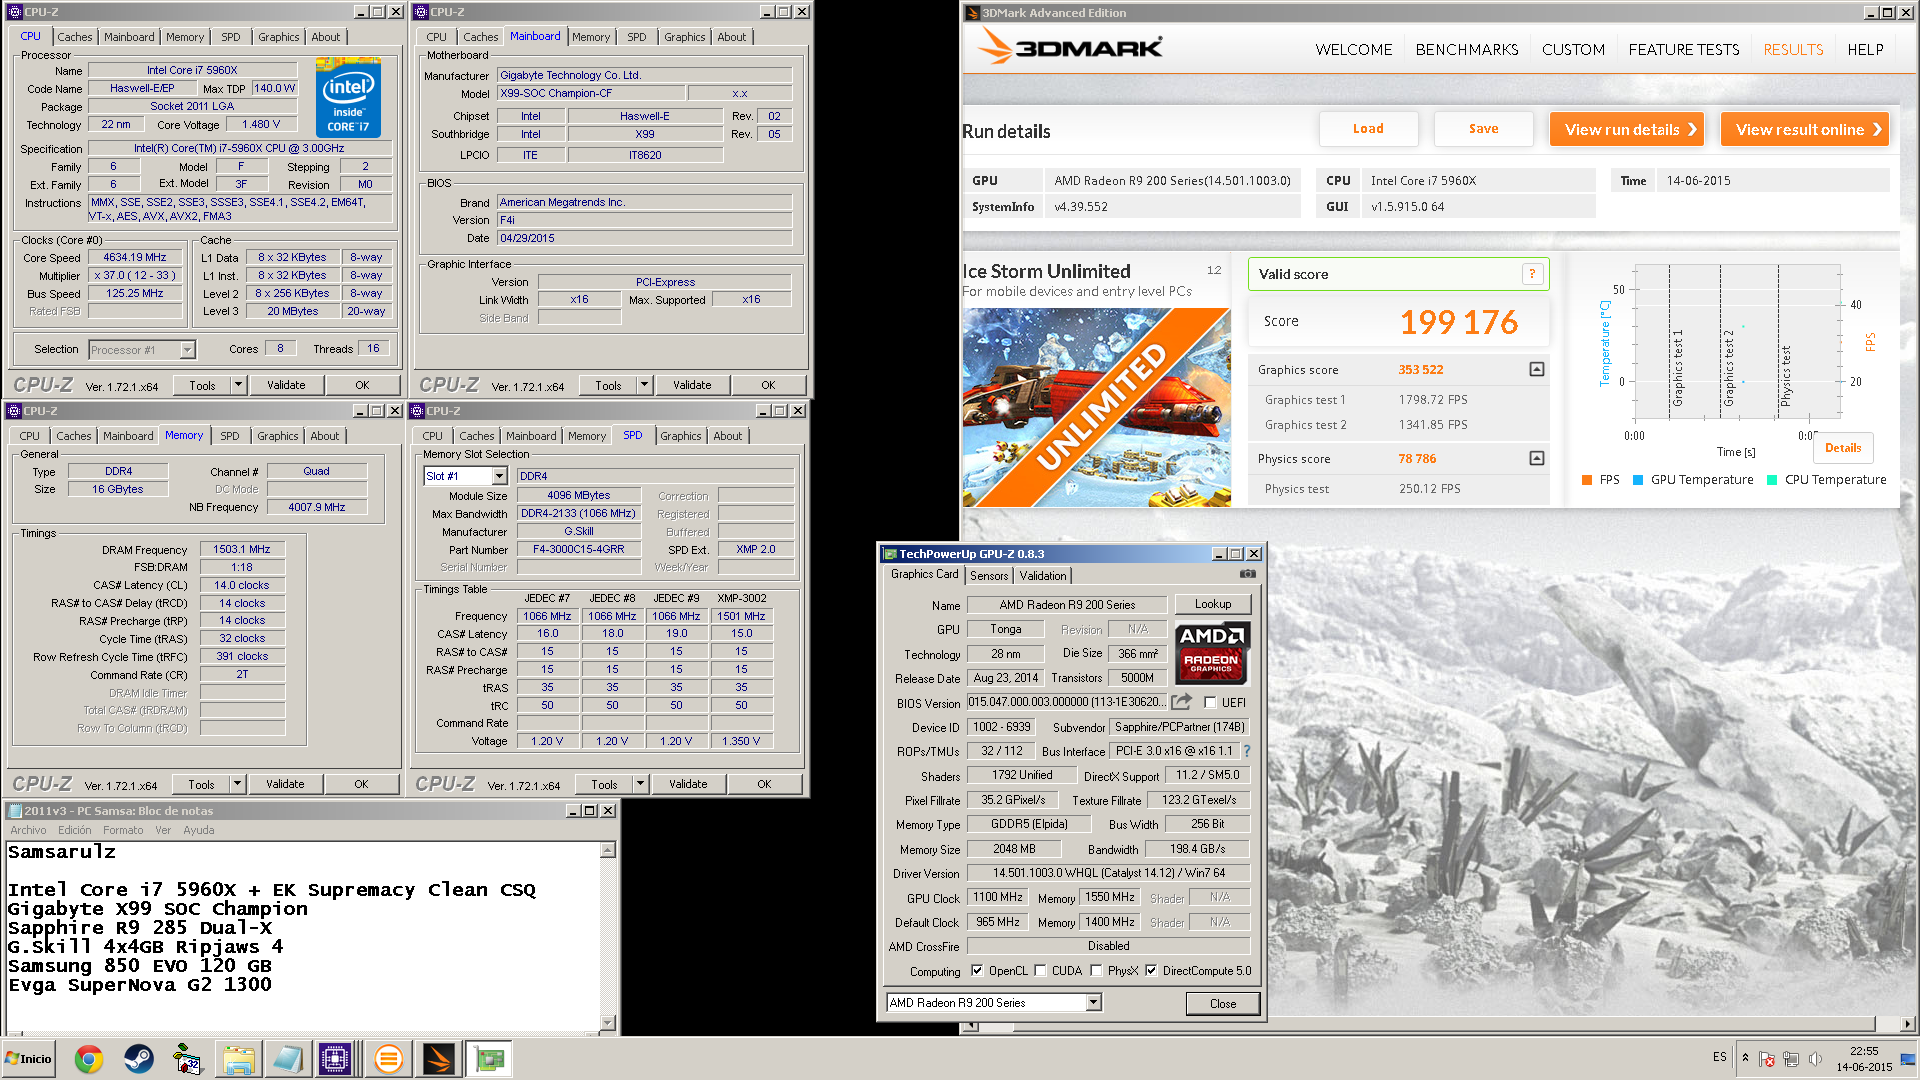The image size is (1920, 1080).
Task: Click the Inicio start button
Action: pyautogui.click(x=28, y=1059)
